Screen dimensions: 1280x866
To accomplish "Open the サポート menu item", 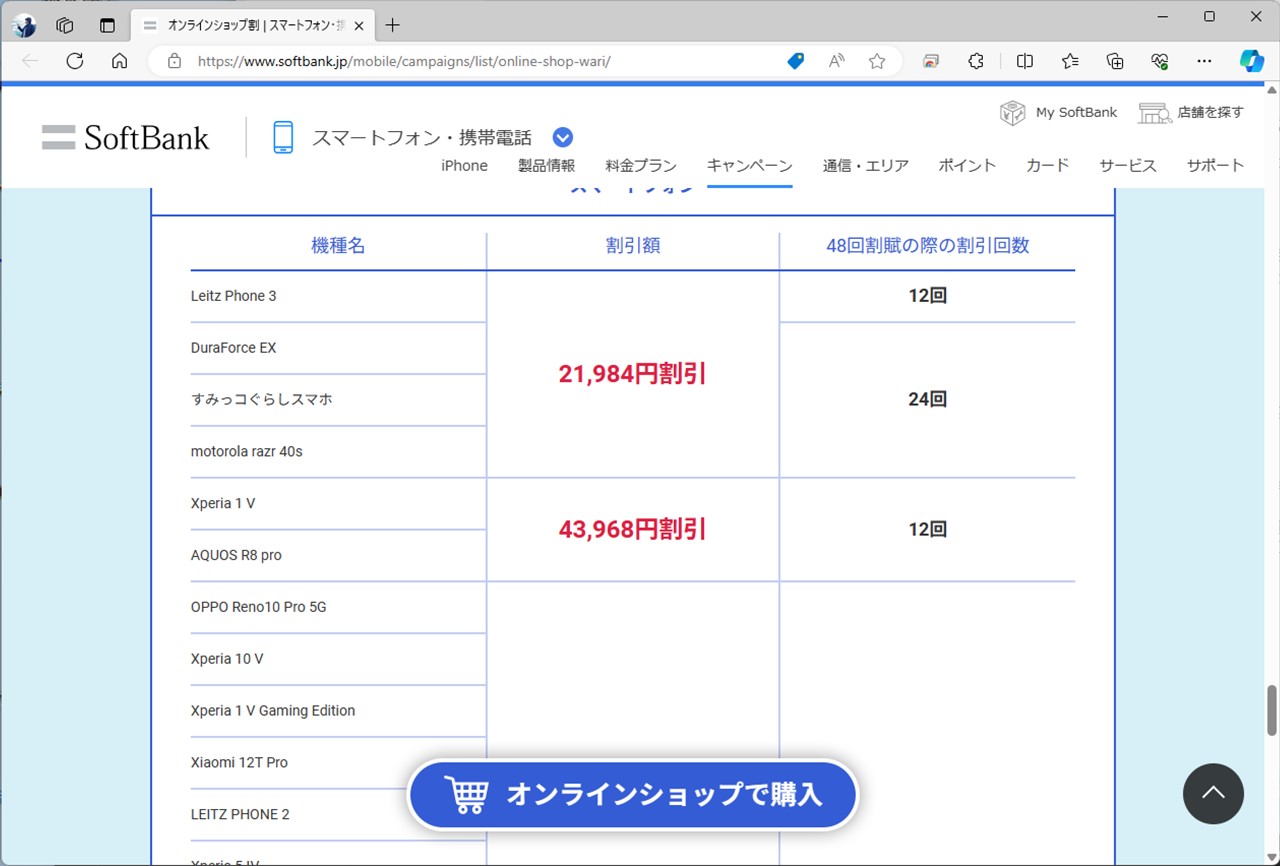I will pyautogui.click(x=1216, y=166).
